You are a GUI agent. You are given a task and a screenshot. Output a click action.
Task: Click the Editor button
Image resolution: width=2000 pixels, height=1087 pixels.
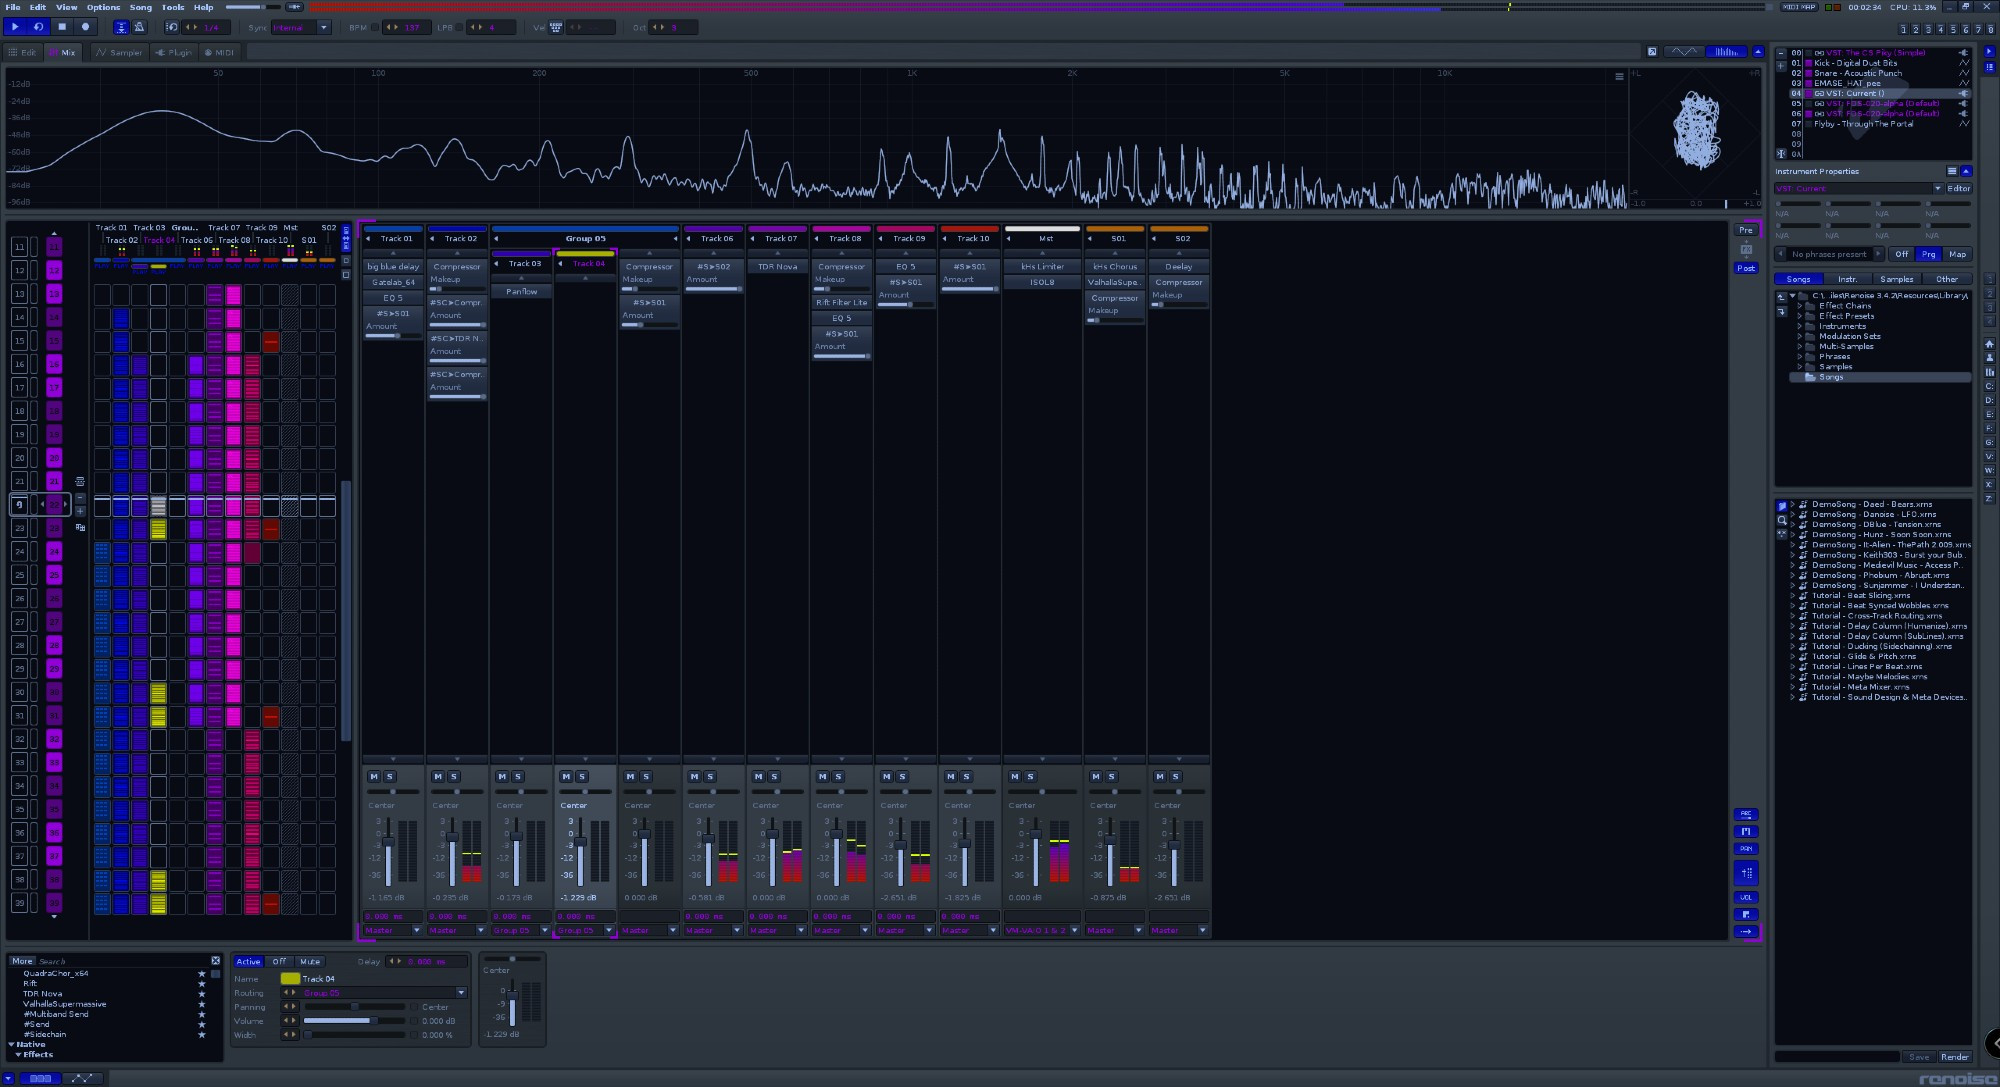click(x=1958, y=188)
